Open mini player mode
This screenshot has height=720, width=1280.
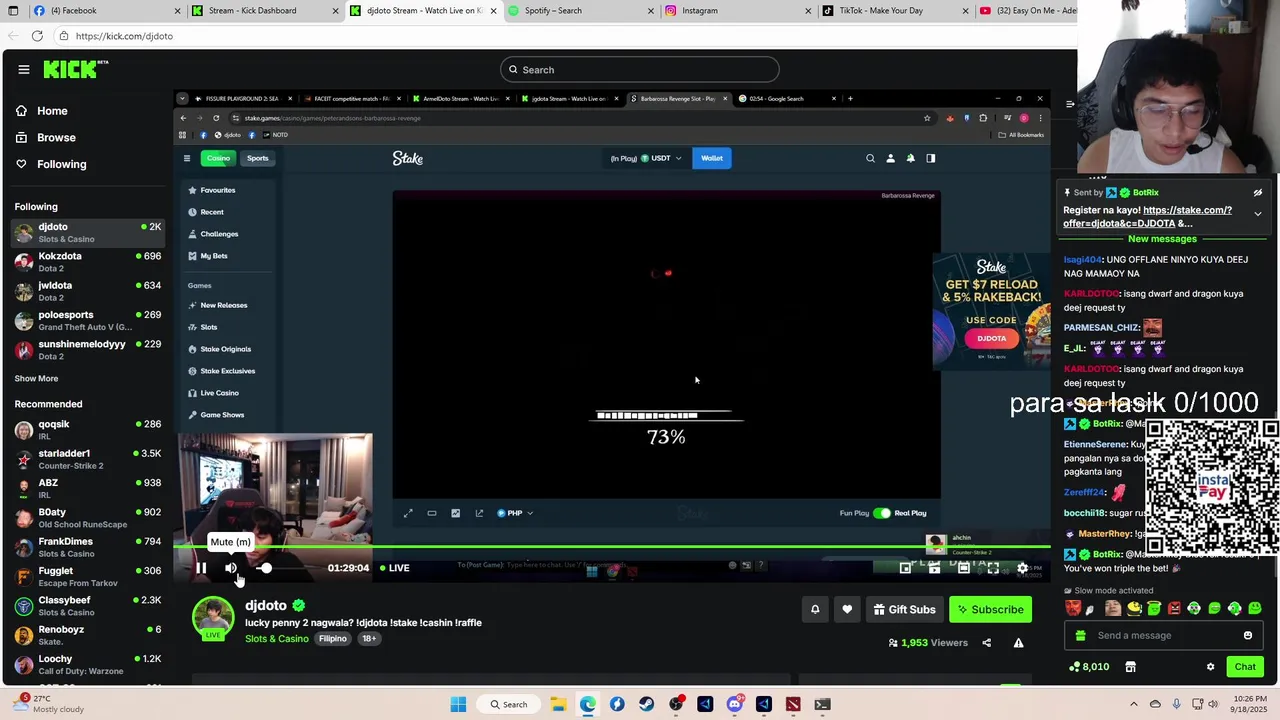[x=905, y=568]
